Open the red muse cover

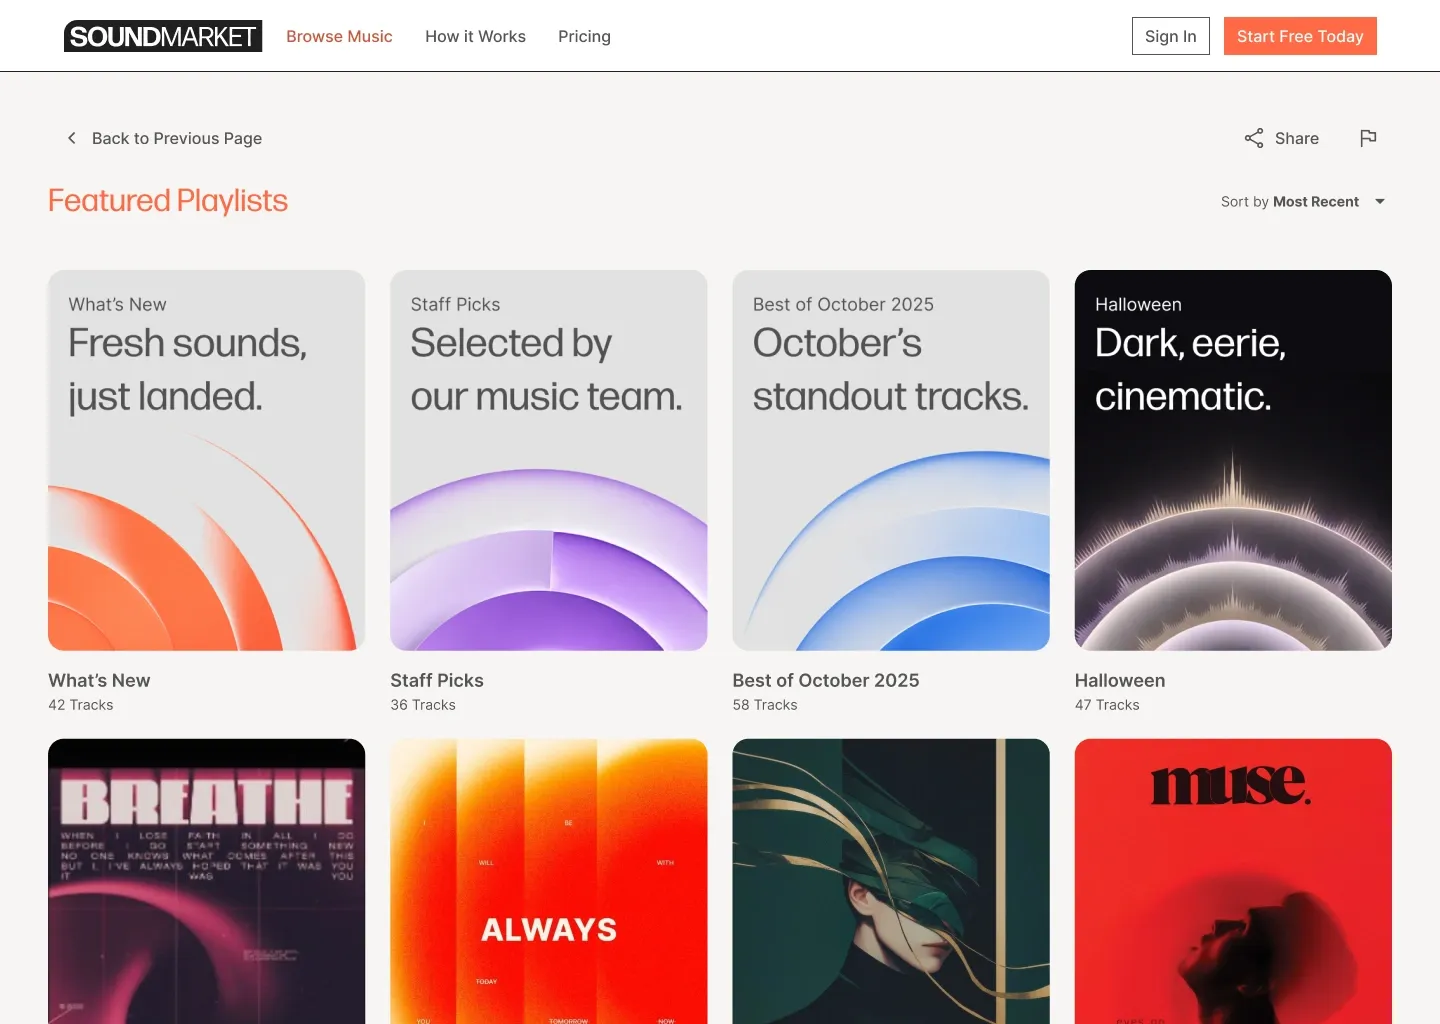[1233, 881]
